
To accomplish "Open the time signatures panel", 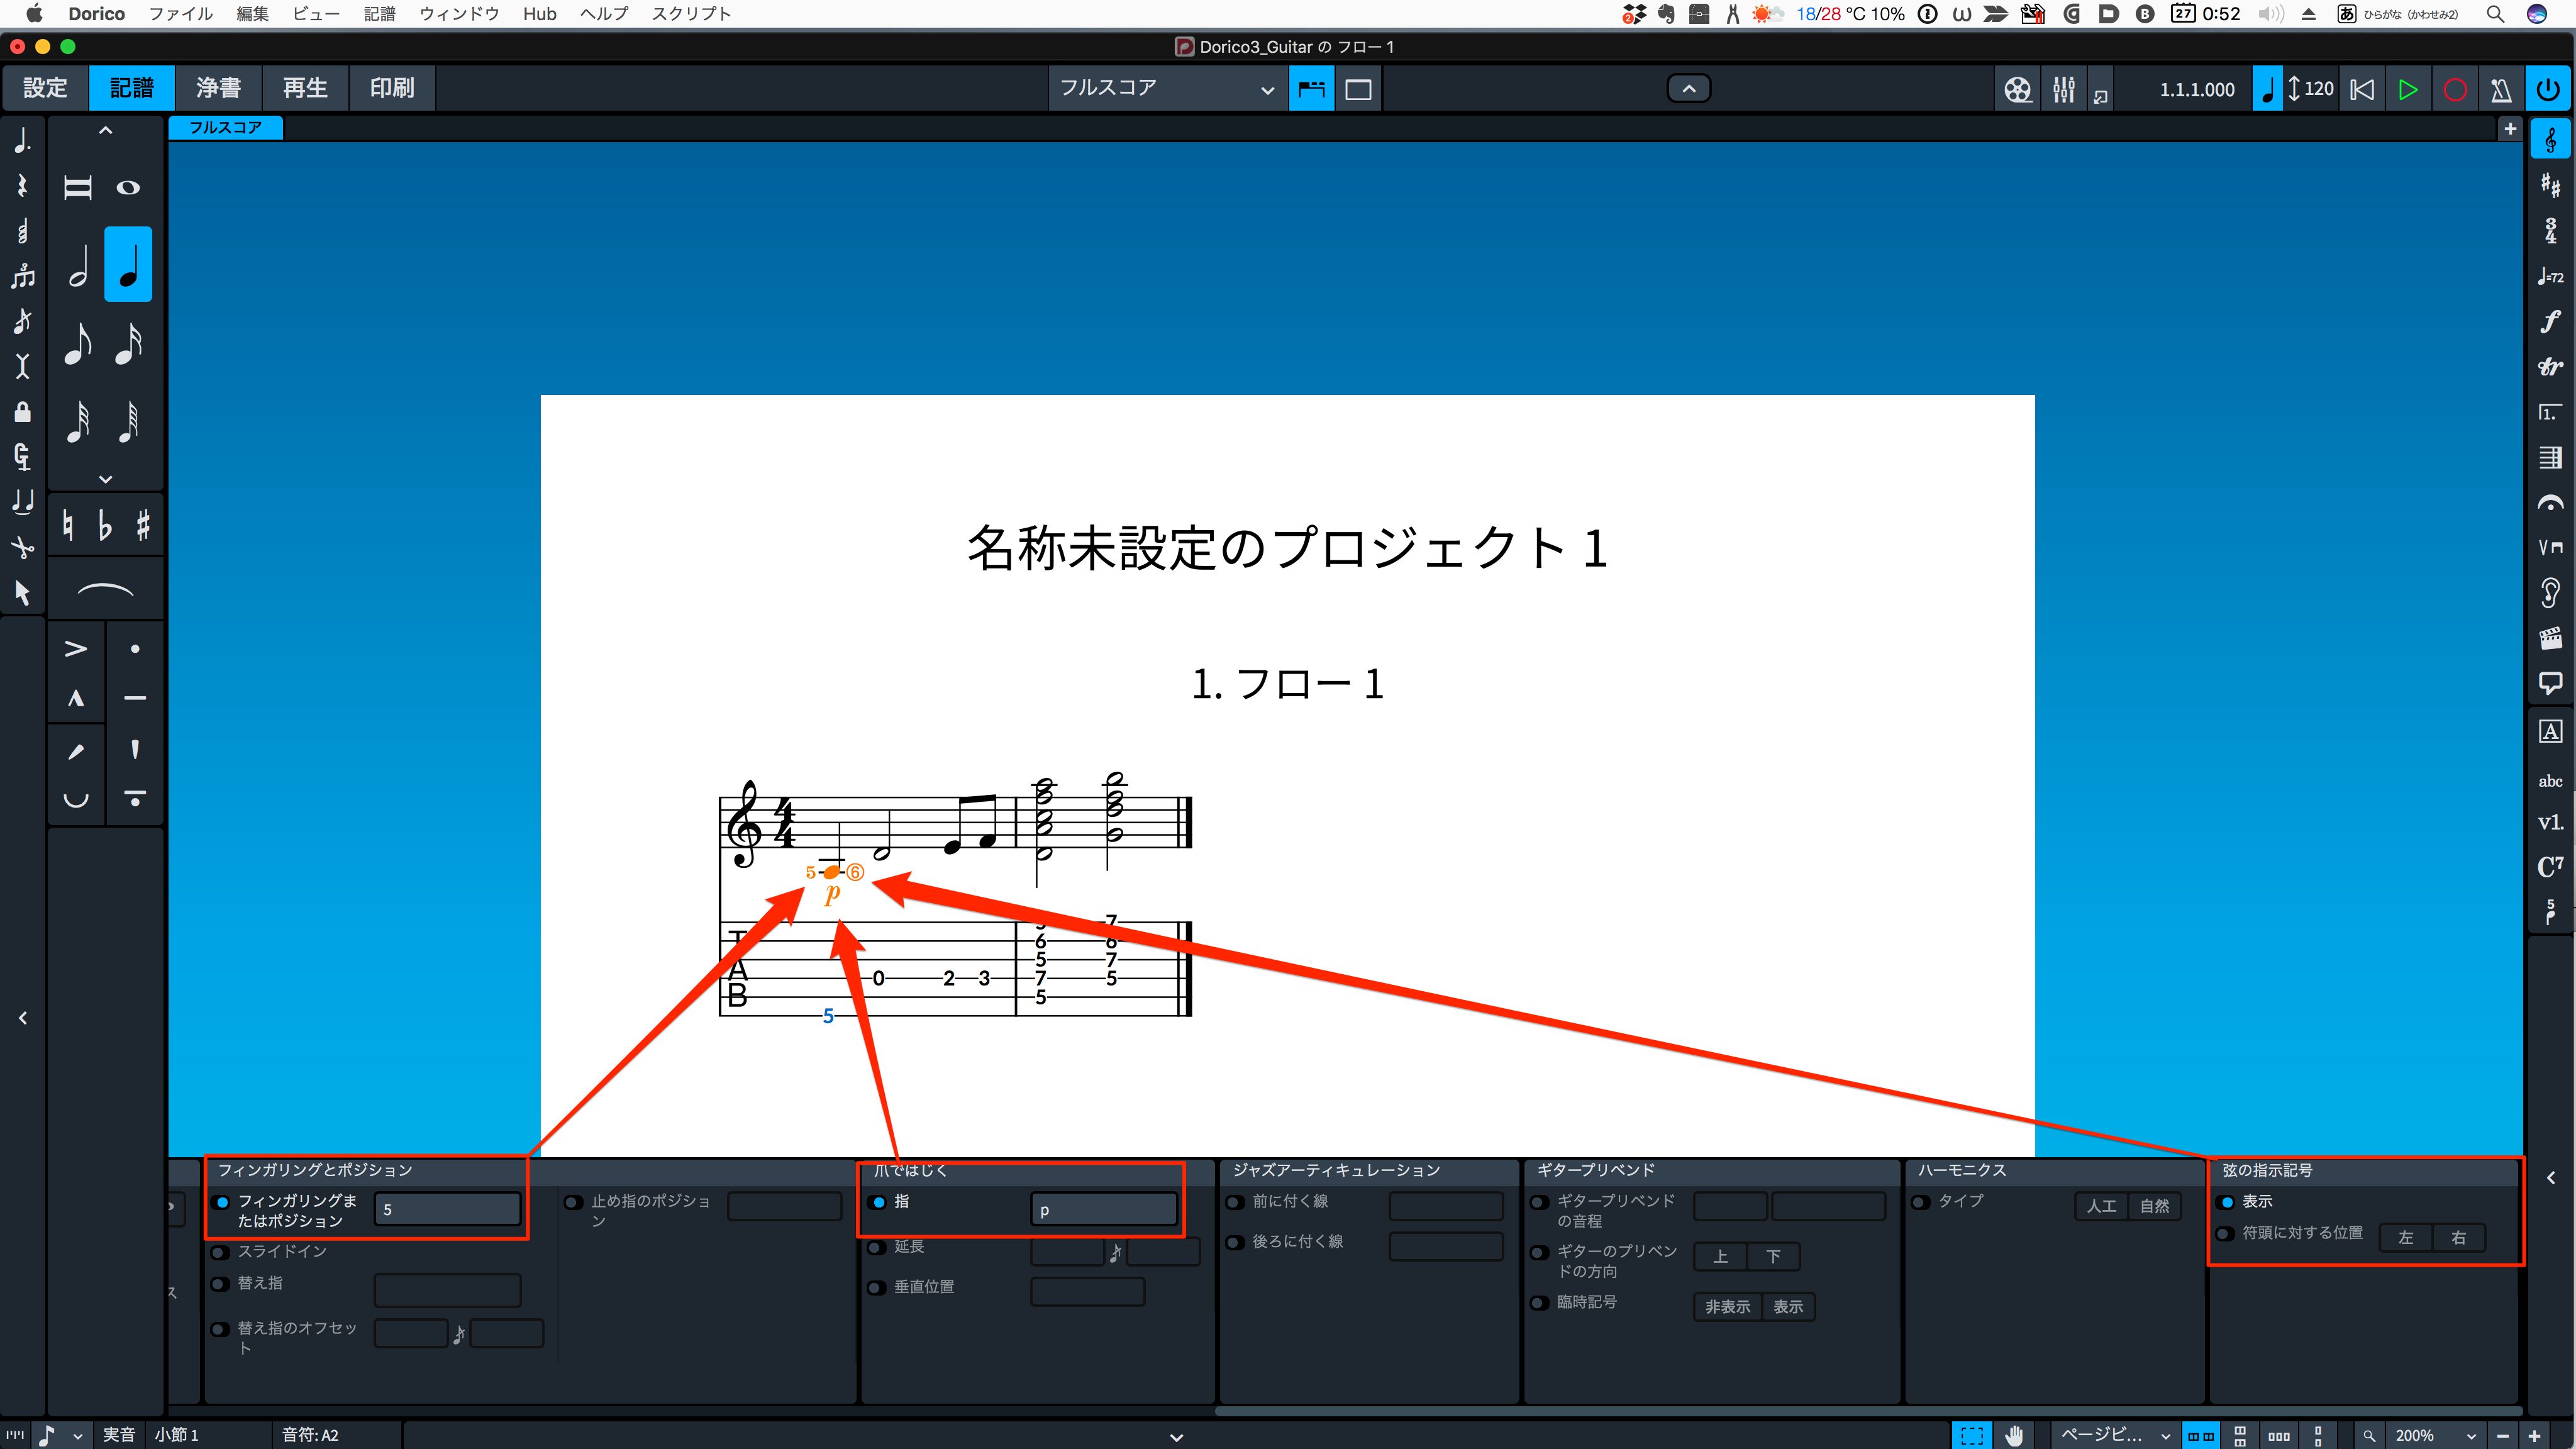I will (x=2551, y=231).
